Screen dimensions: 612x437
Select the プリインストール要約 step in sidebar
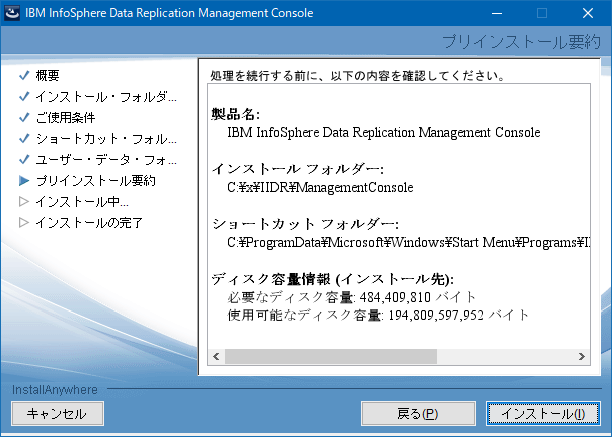pos(96,181)
